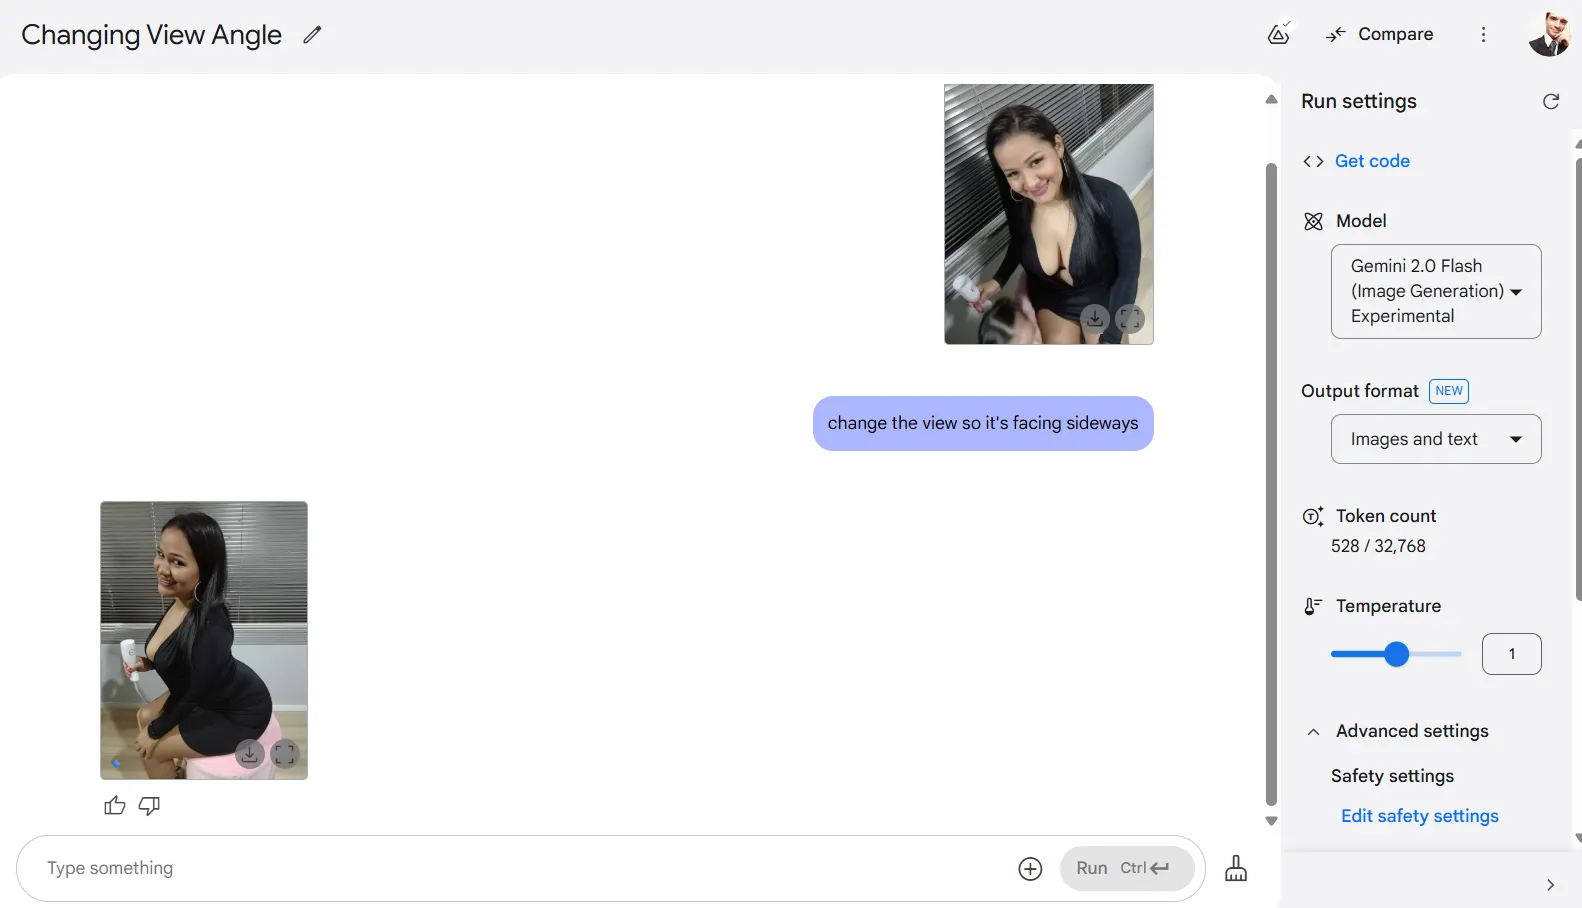Open the three-dot more options menu
This screenshot has width=1582, height=908.
pyautogui.click(x=1483, y=35)
